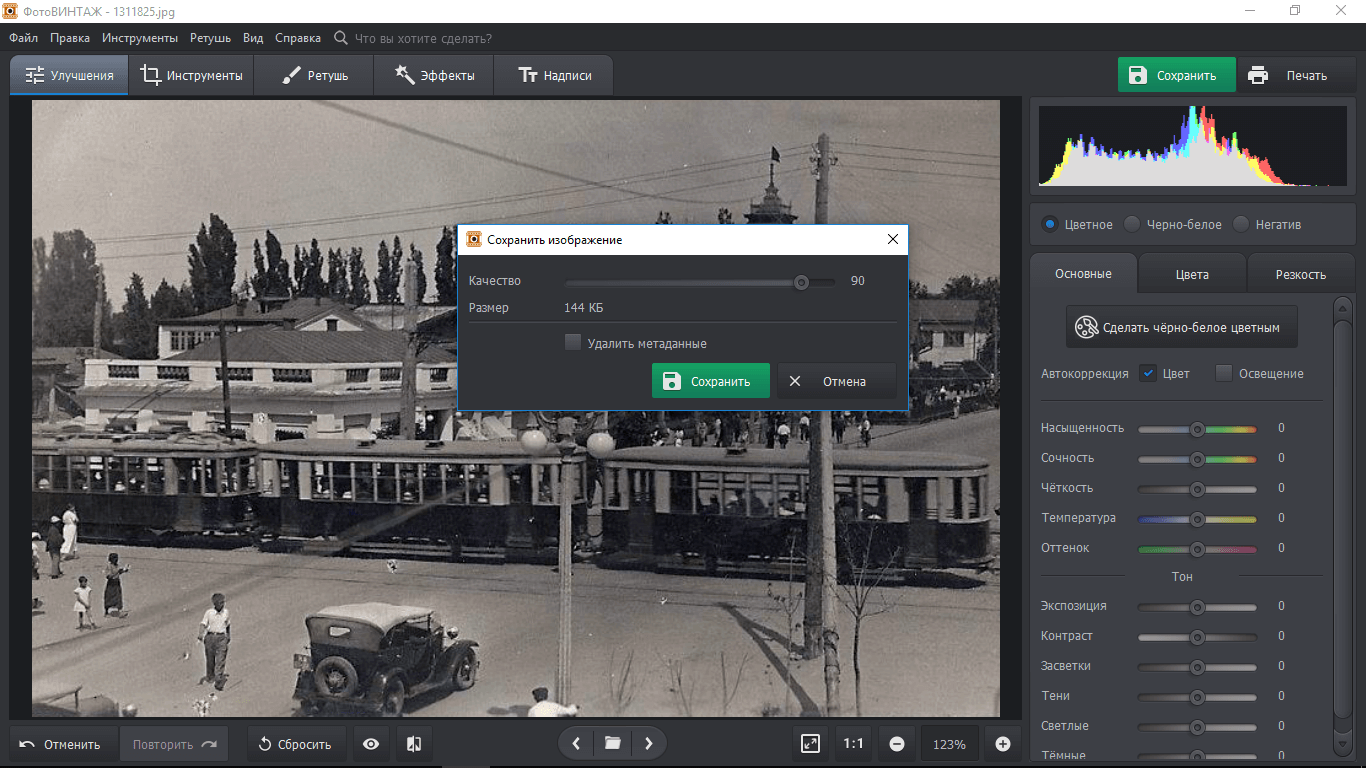Click the search field 'Что вы хотите сделать?'
The height and width of the screenshot is (768, 1366).
click(x=423, y=38)
